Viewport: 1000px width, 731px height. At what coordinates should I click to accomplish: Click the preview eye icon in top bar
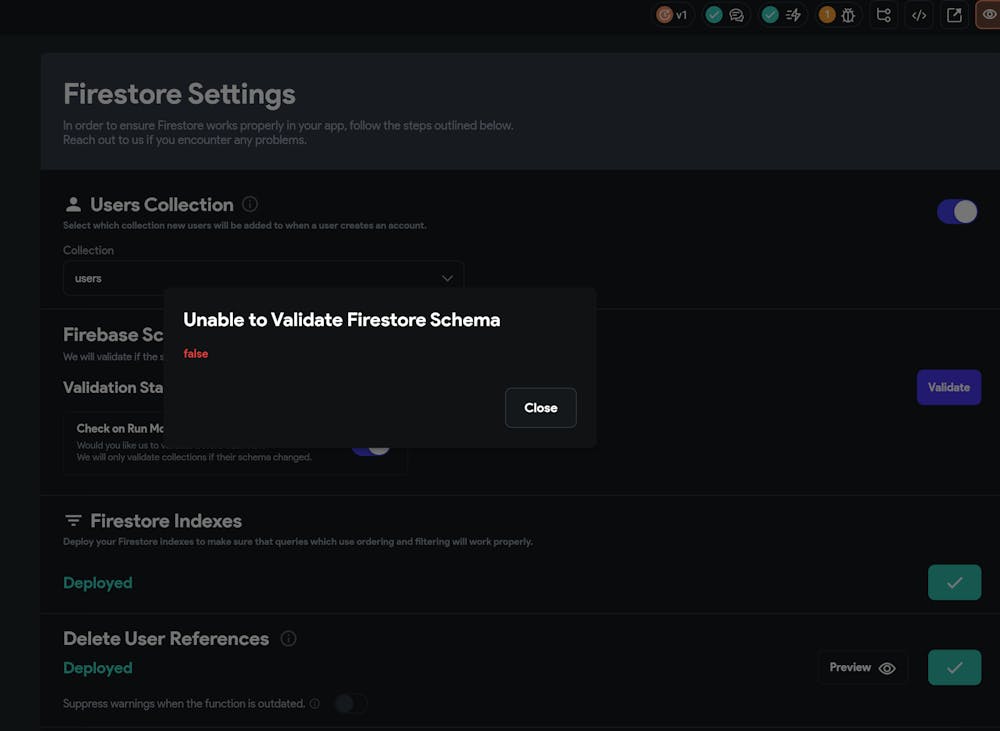pyautogui.click(x=989, y=15)
